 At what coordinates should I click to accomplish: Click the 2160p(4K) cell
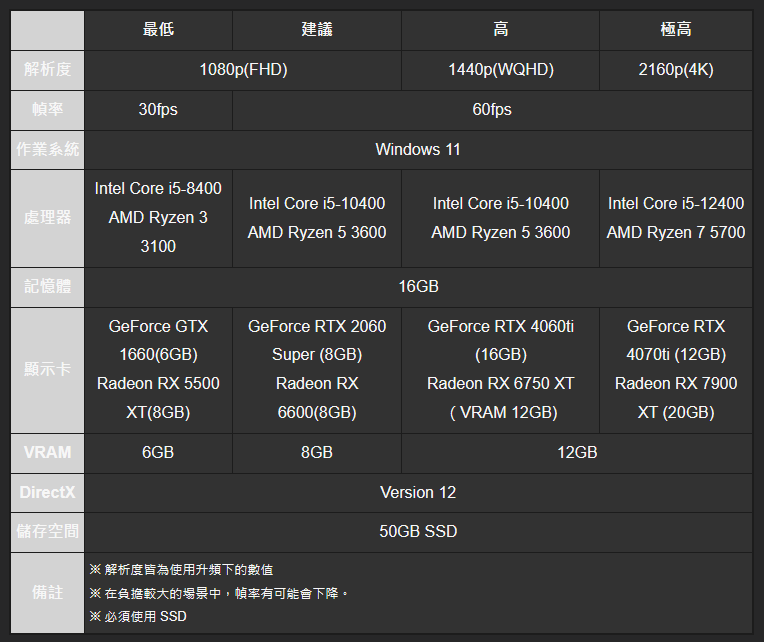[x=676, y=70]
